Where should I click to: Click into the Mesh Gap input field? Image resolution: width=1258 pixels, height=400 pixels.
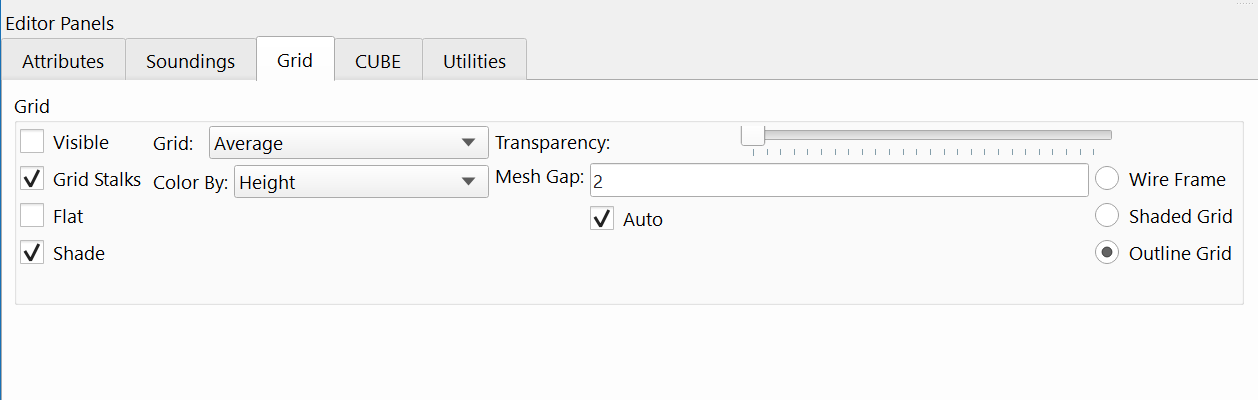(838, 181)
